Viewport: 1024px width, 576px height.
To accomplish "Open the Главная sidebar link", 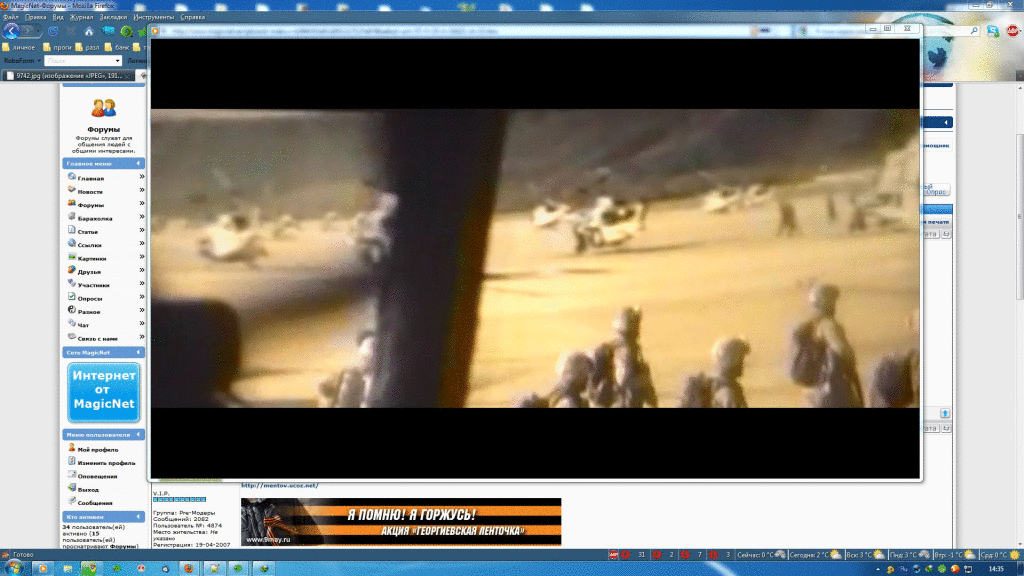I will [x=91, y=178].
